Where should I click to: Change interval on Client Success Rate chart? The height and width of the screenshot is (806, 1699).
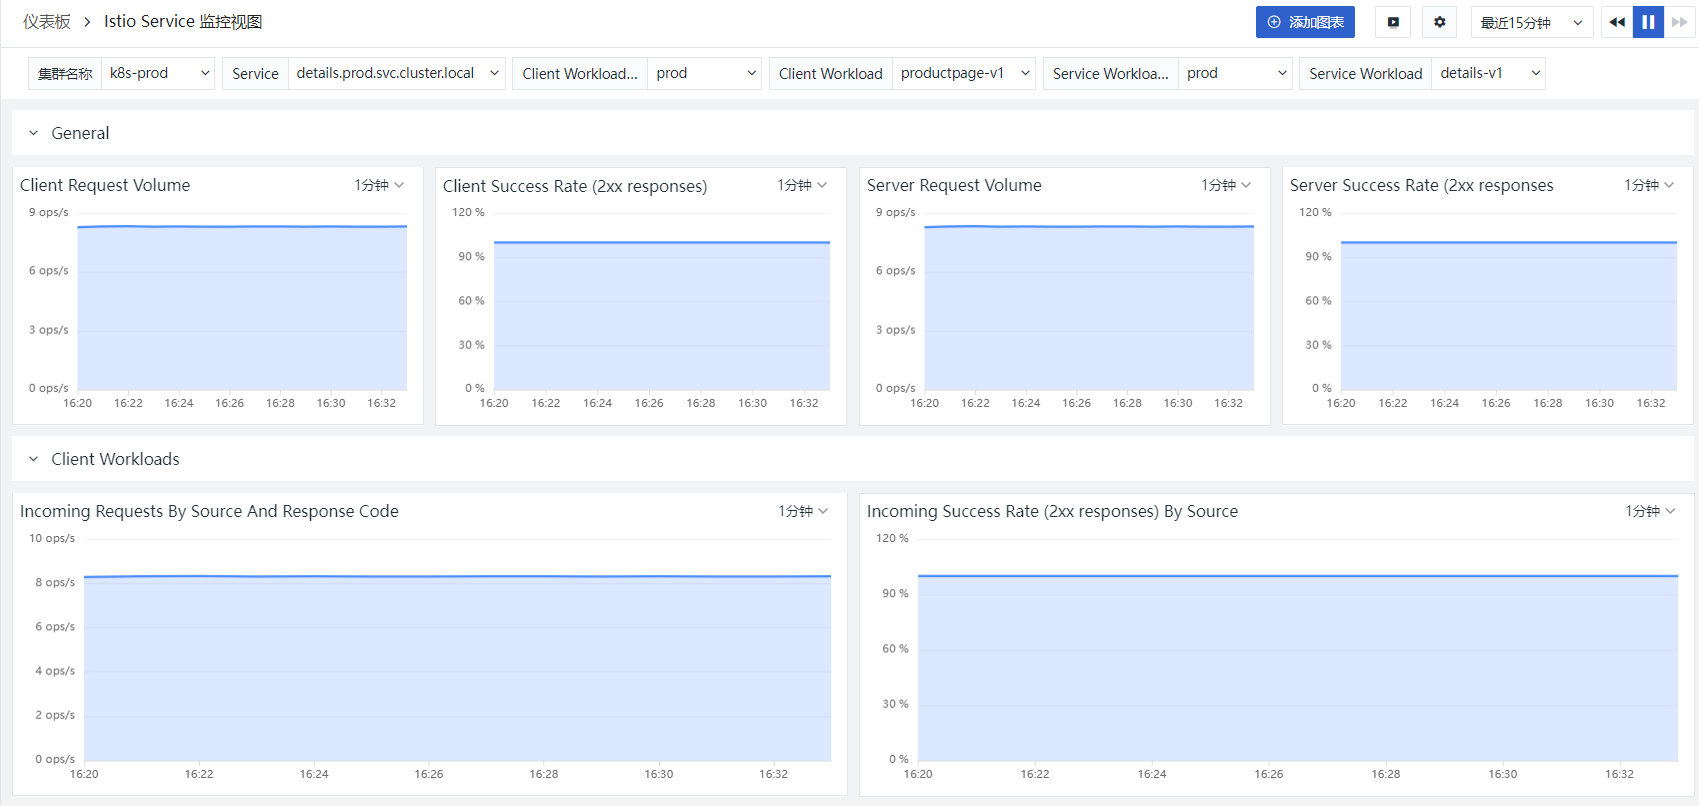[802, 185]
